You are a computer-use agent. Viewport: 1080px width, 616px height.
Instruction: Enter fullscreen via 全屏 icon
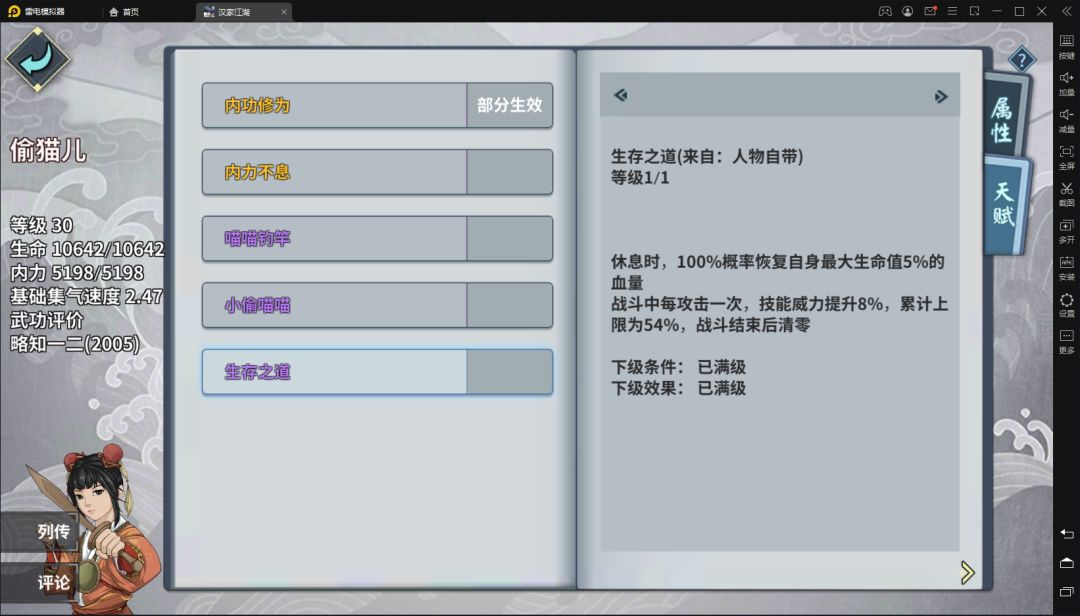1066,156
